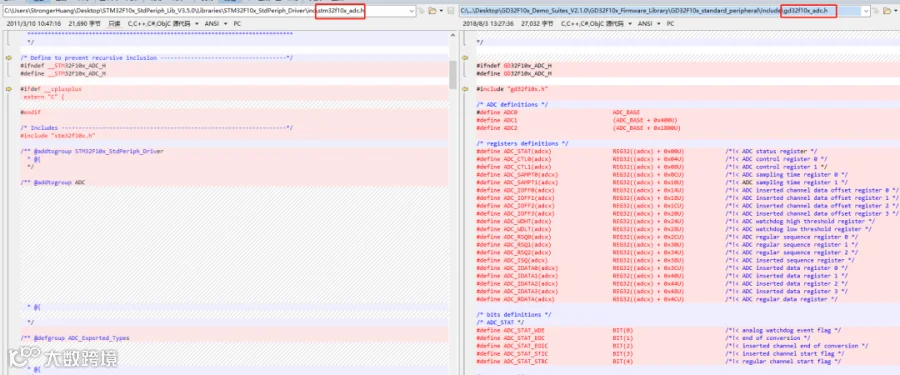Select right line '#define ADC1'
Viewport: 900px width, 375px height.
497,120
